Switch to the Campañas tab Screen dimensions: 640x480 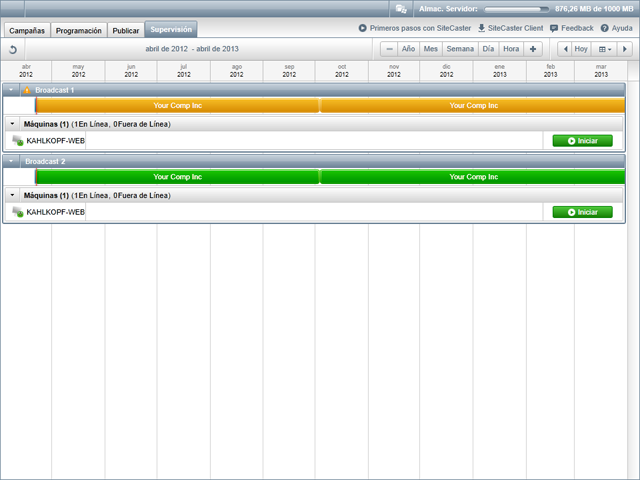pos(26,30)
